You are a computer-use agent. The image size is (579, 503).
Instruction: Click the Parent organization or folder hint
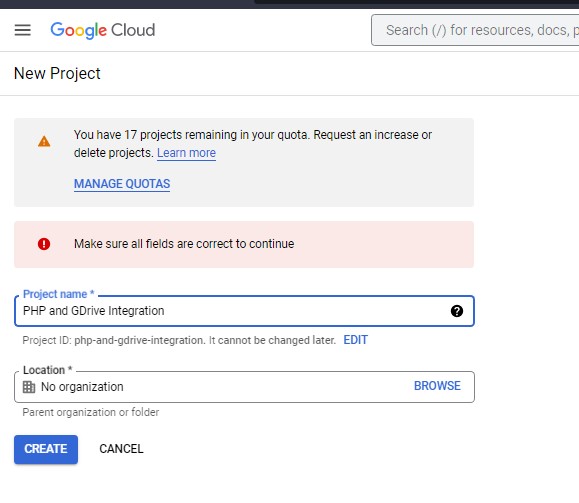90,412
